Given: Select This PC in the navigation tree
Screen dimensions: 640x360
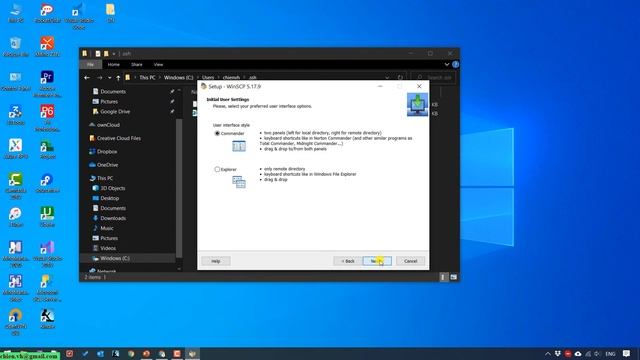Looking at the screenshot, I should click(105, 178).
